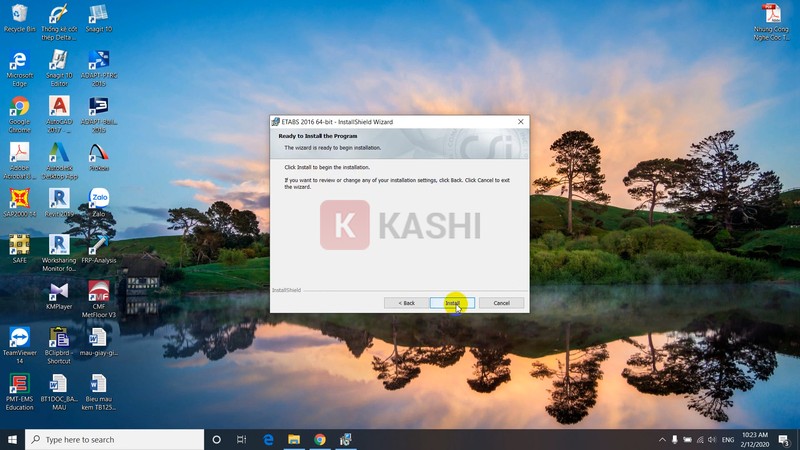Open the notification center in taskbar
The image size is (800, 450).
click(785, 439)
